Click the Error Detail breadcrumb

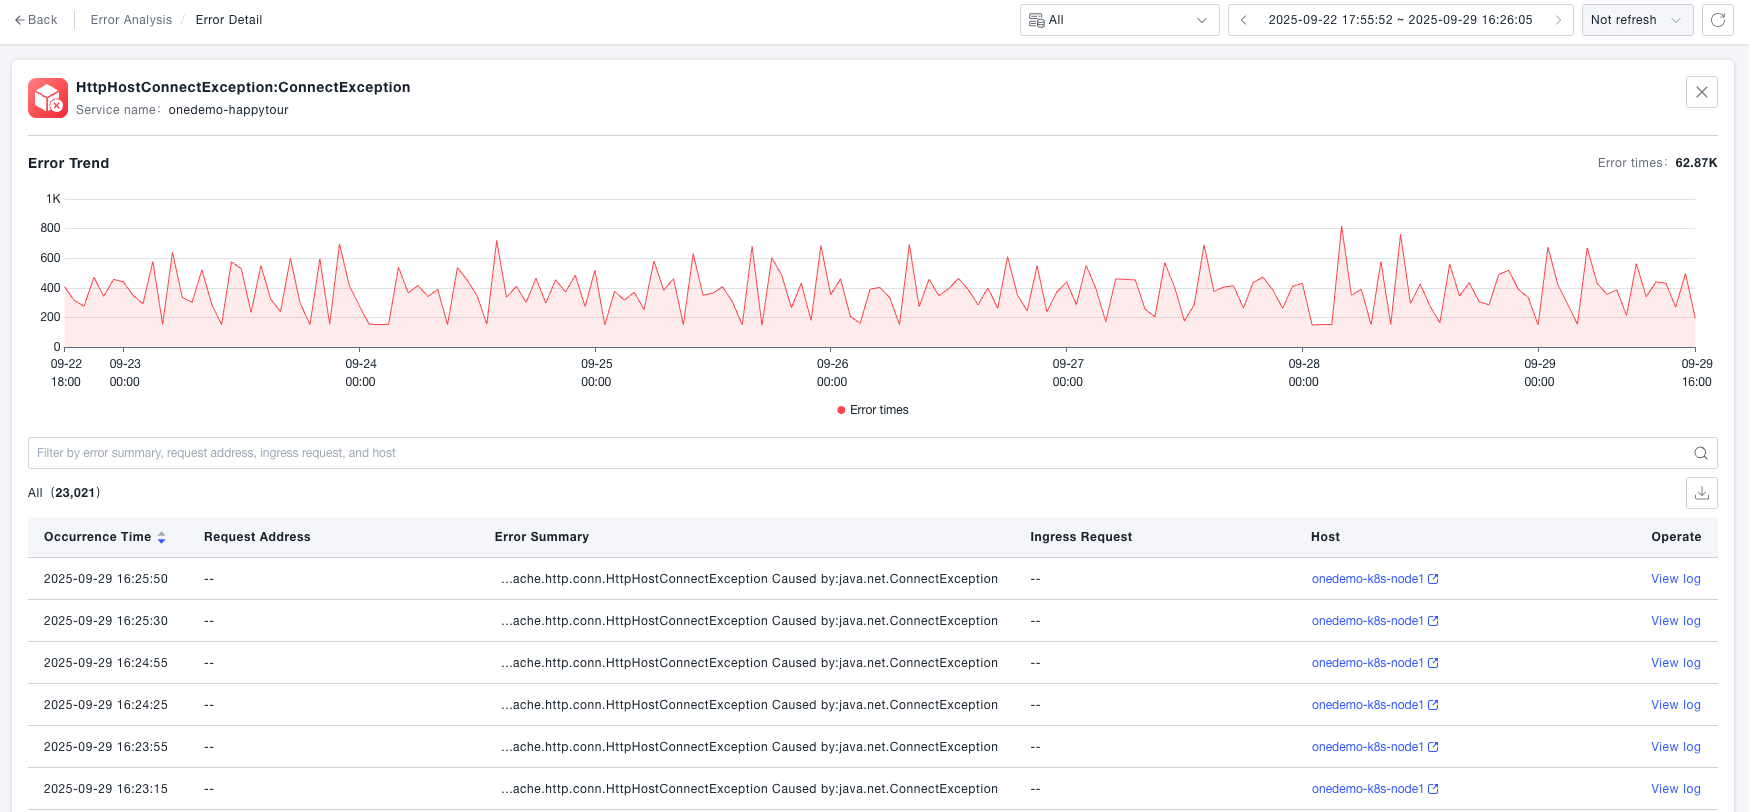point(229,20)
